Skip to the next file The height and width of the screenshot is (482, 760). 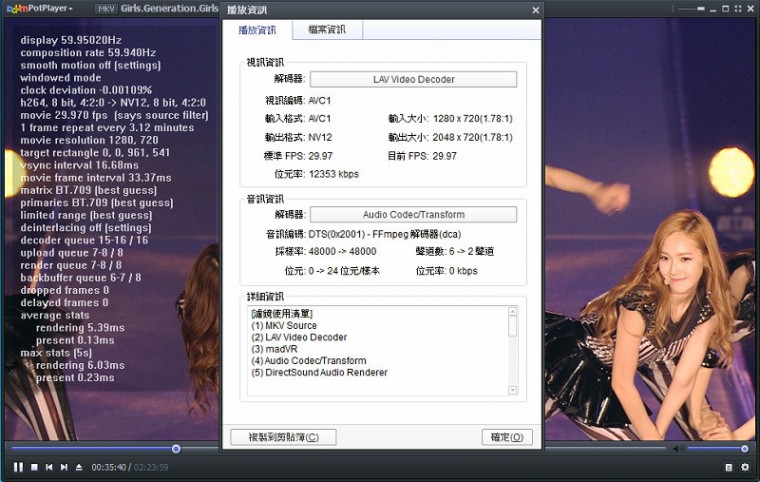click(x=64, y=467)
